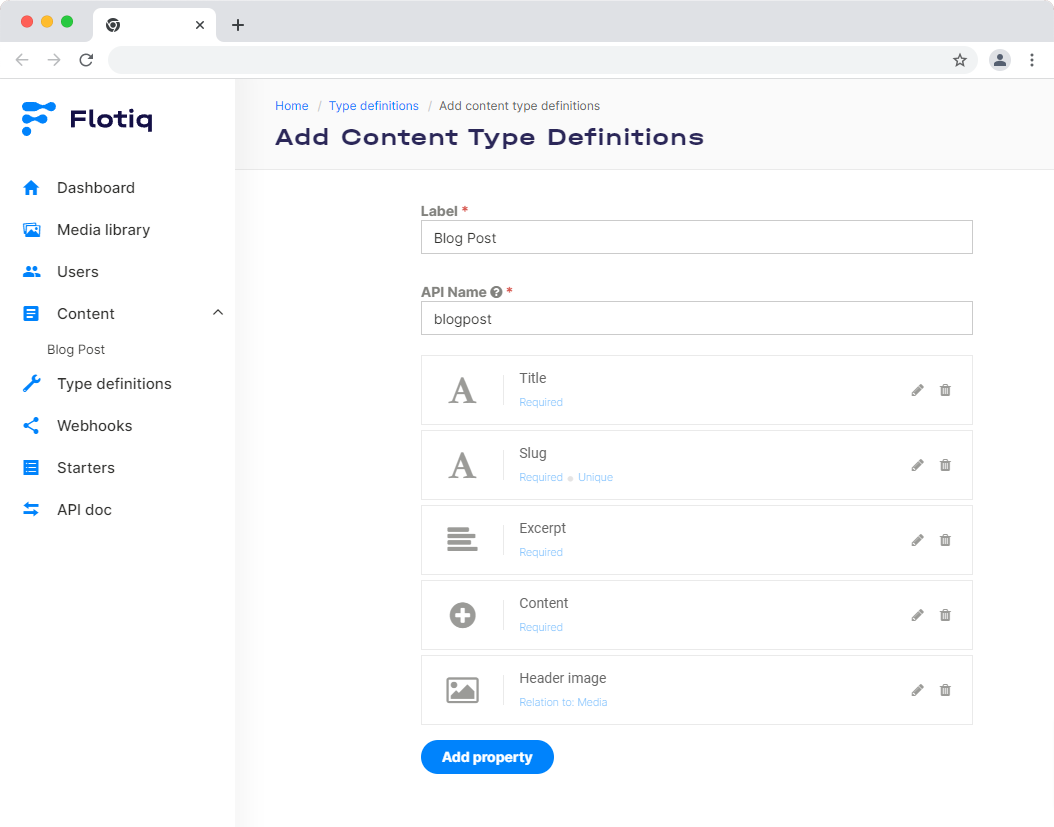Click the Flotiq logo

click(x=87, y=119)
